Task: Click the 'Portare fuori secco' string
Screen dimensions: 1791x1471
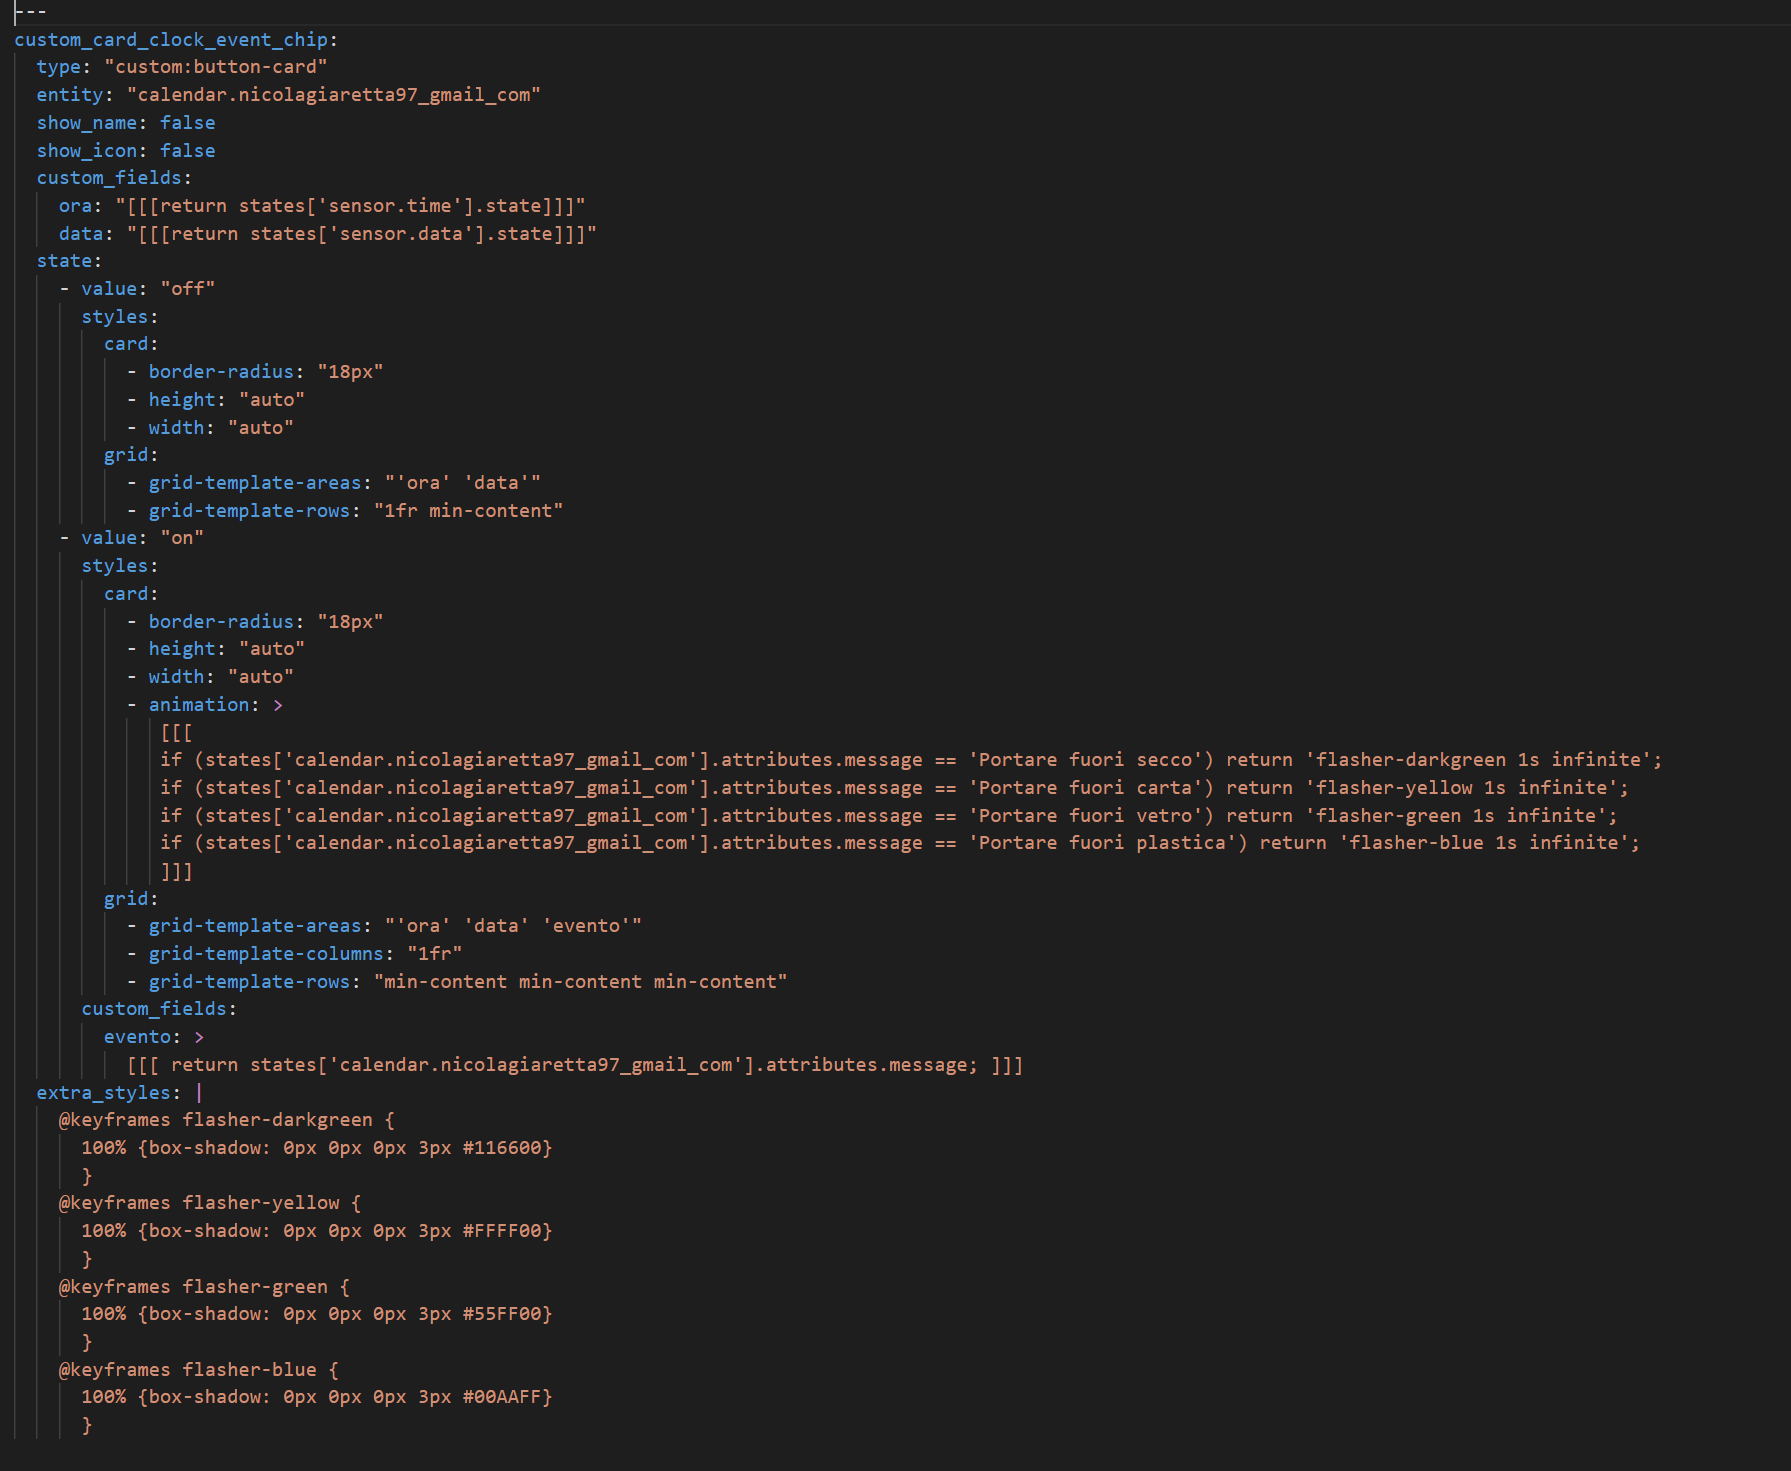Action: [1091, 760]
